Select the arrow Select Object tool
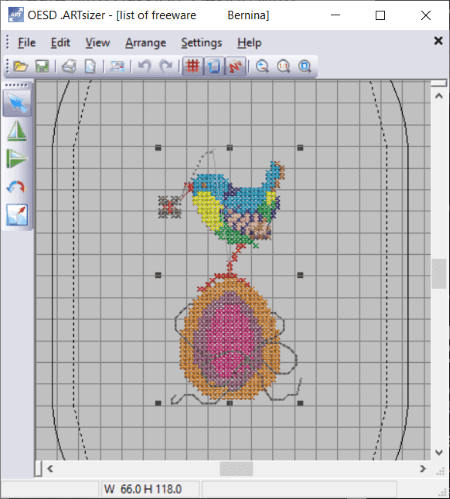The image size is (450, 499). pos(17,103)
